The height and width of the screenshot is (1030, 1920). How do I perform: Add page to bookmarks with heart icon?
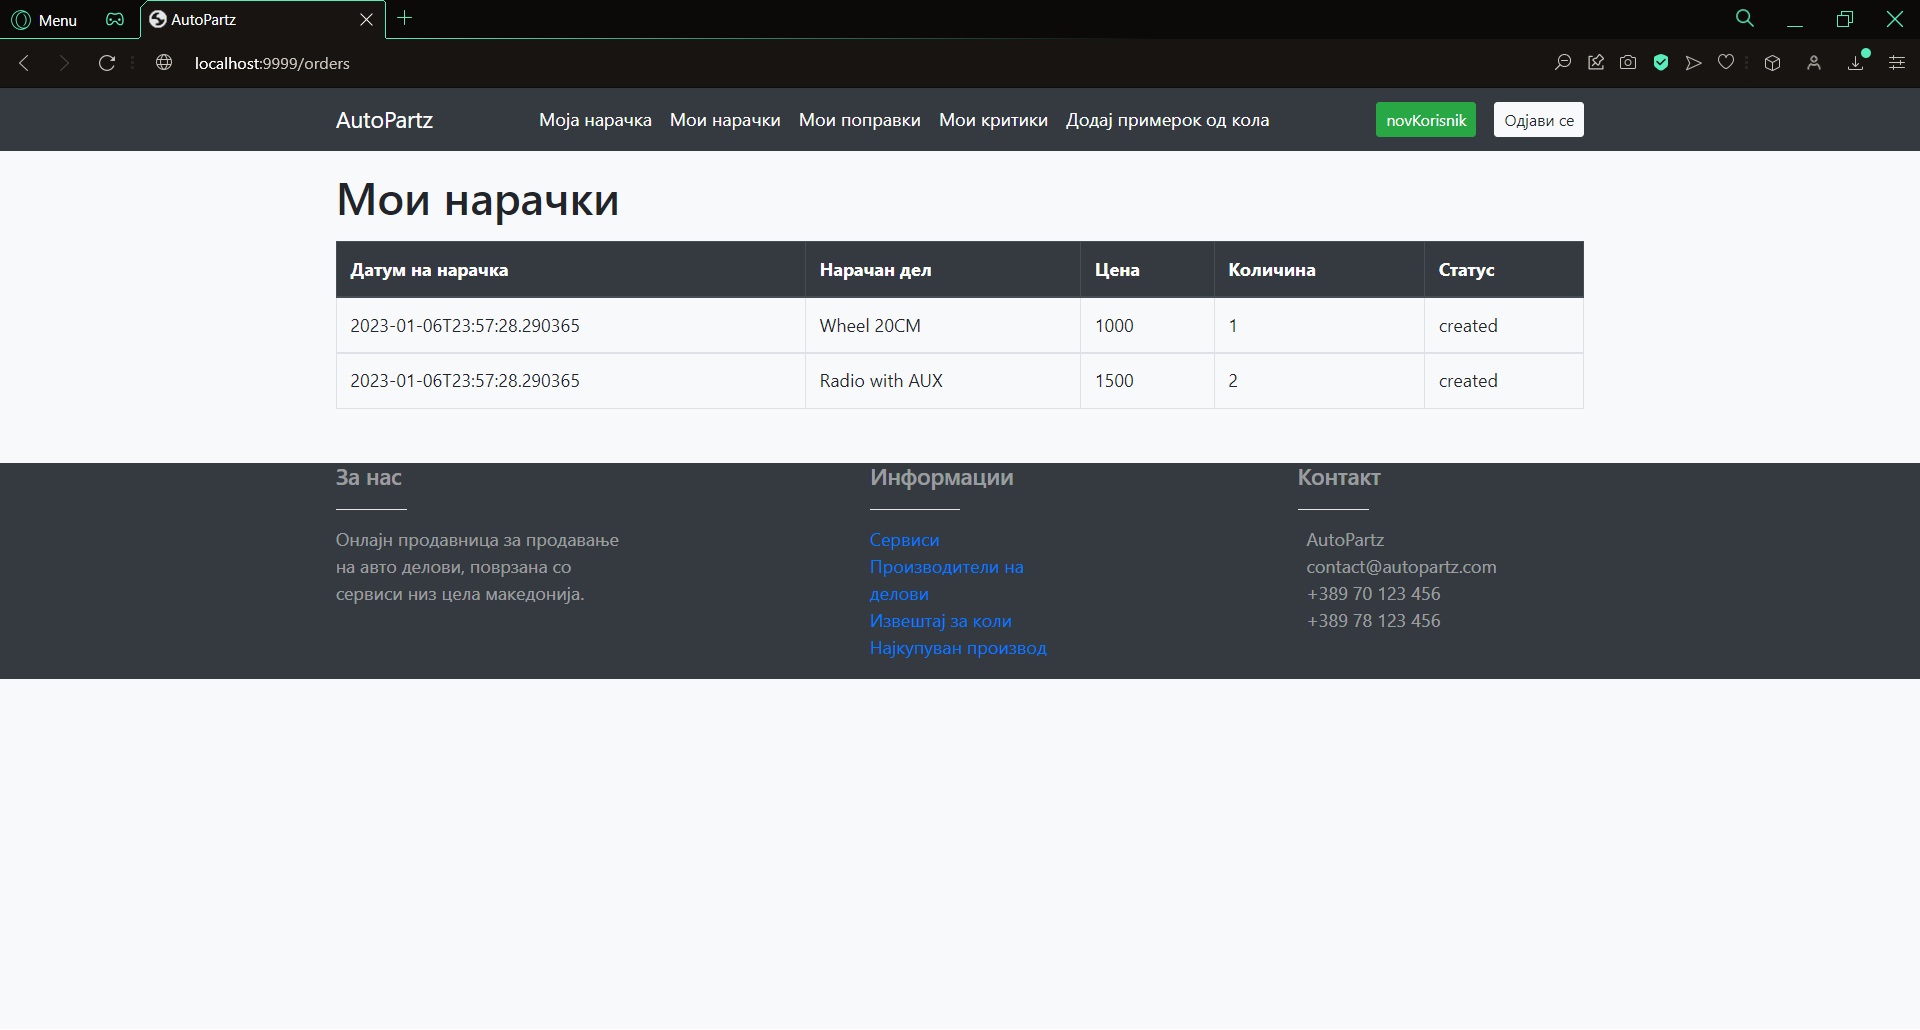tap(1726, 63)
